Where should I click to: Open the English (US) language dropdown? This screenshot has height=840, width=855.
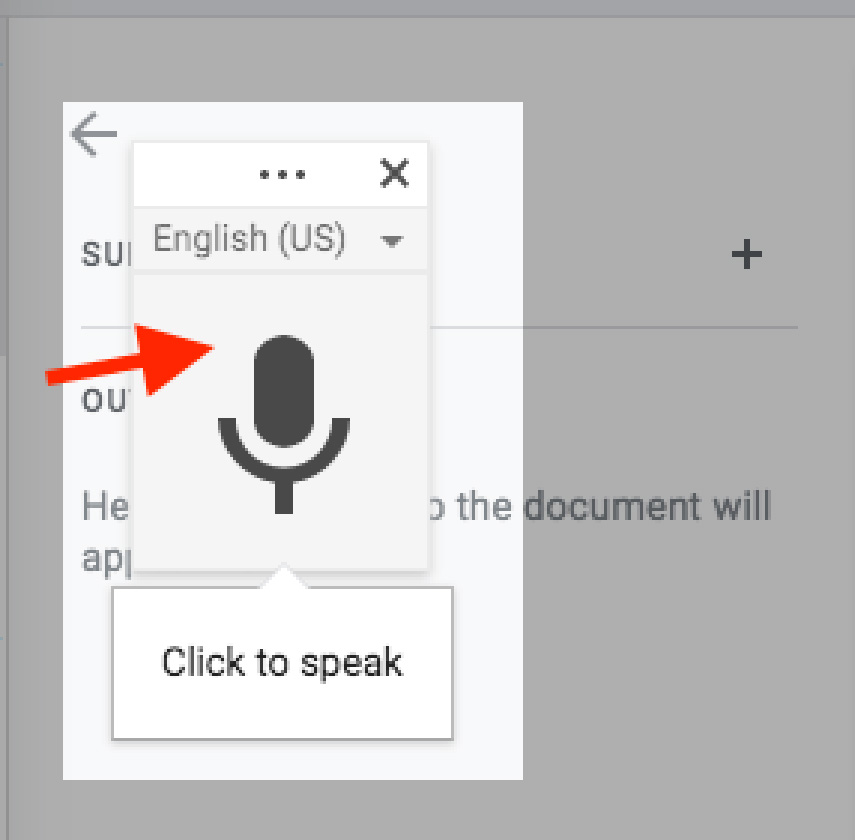tap(250, 239)
